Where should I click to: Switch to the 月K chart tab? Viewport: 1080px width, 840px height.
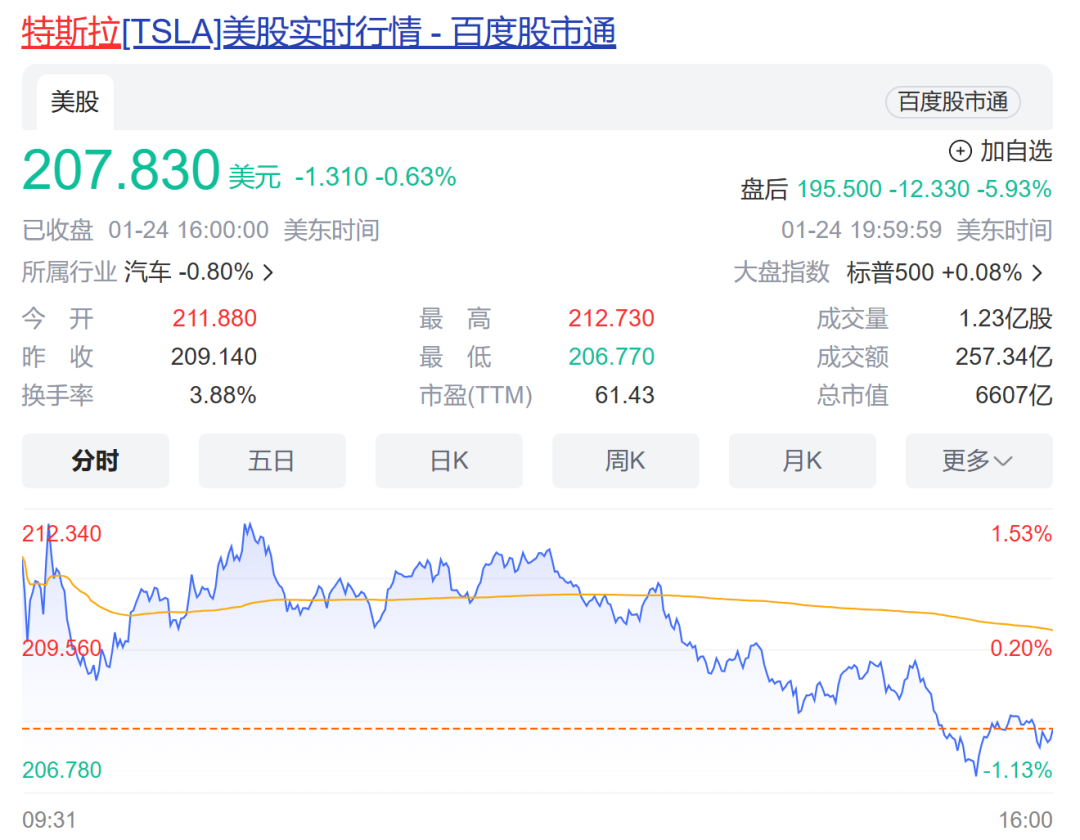click(802, 461)
